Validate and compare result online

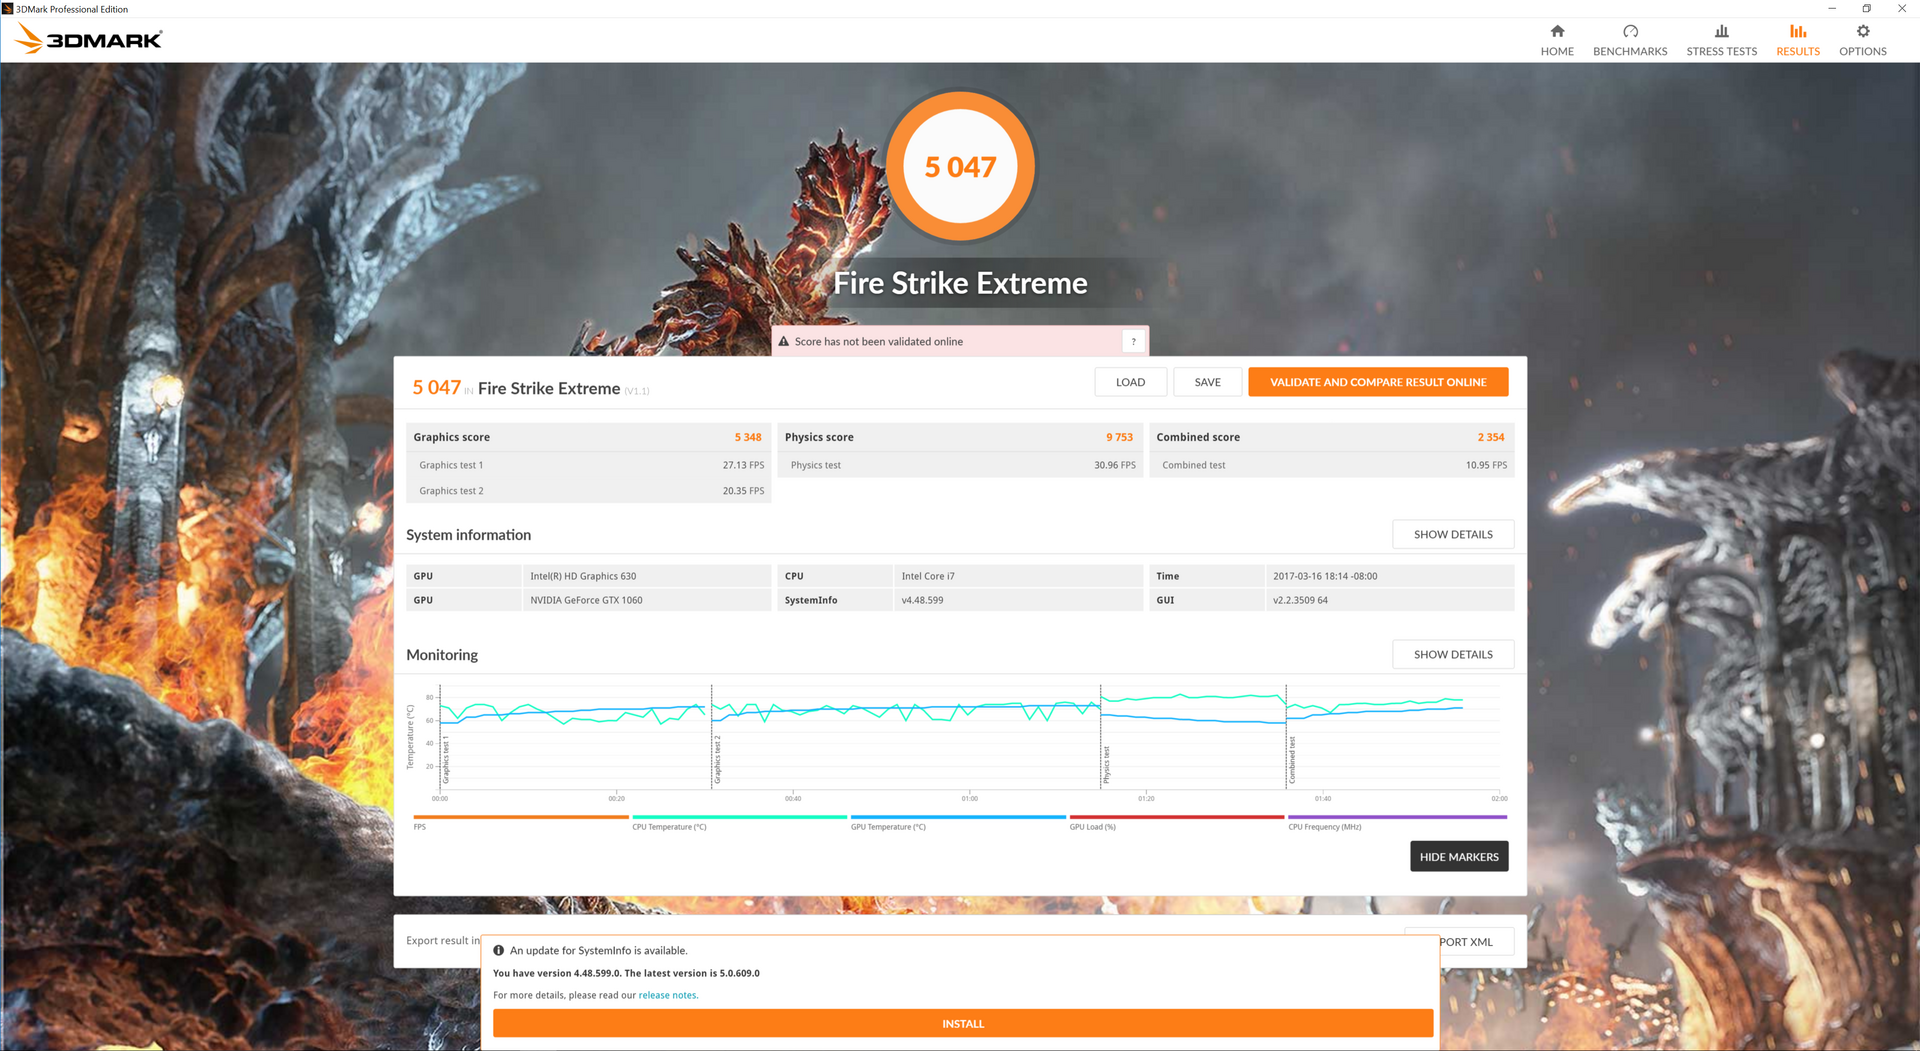(x=1378, y=382)
